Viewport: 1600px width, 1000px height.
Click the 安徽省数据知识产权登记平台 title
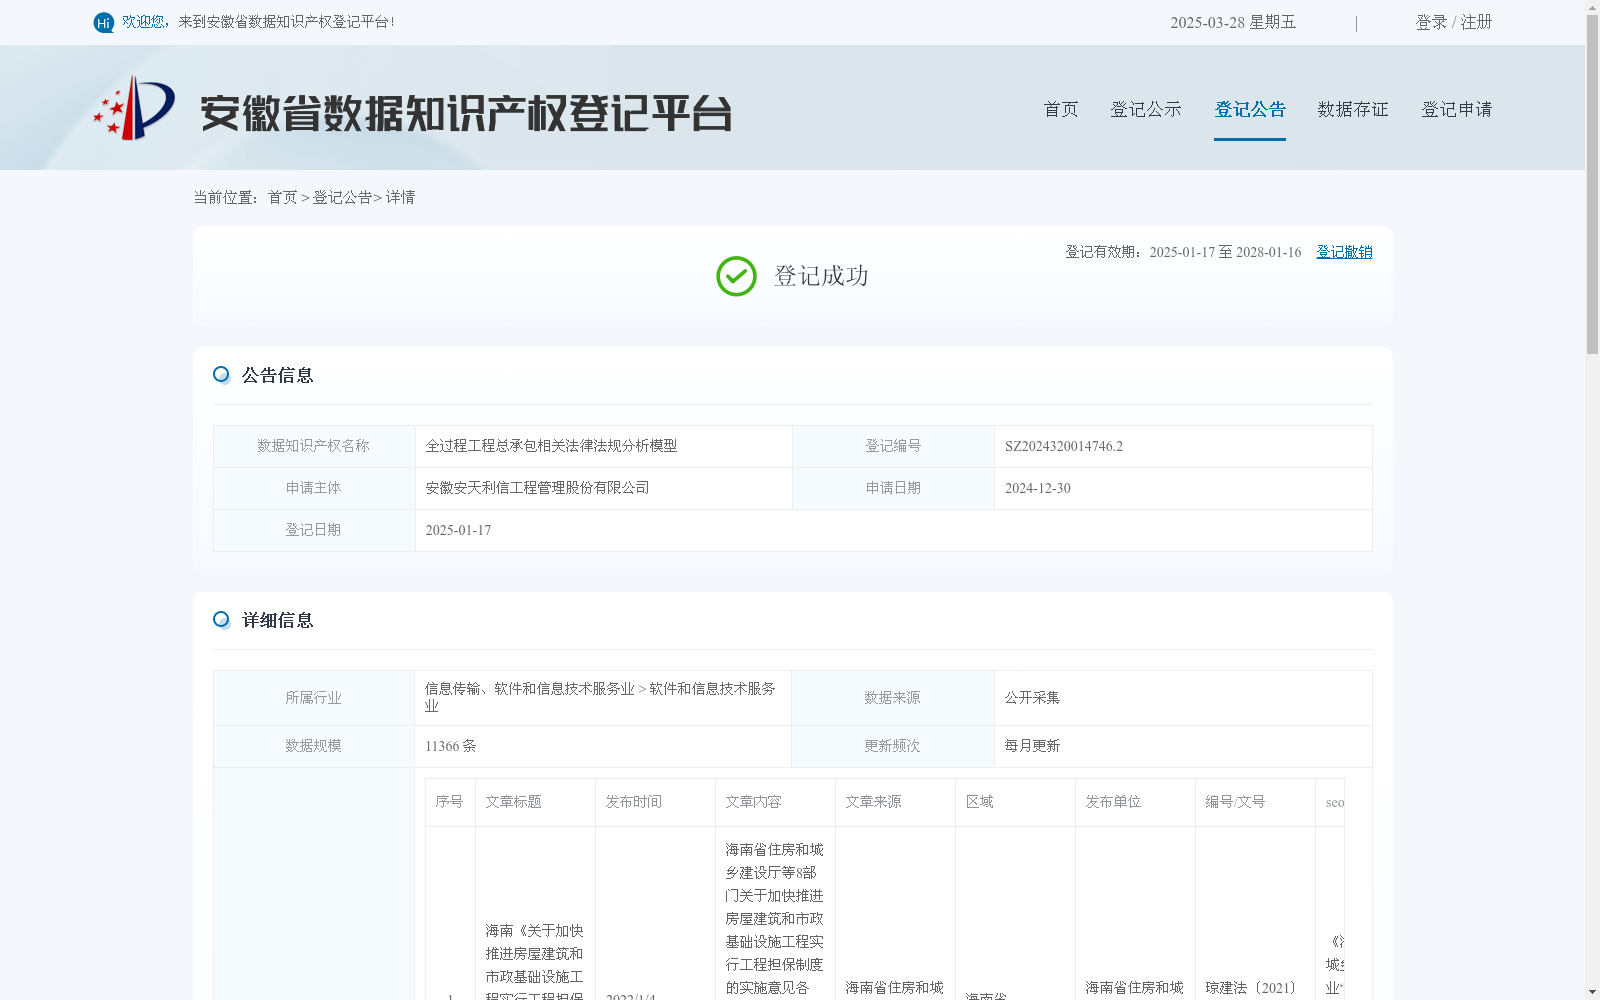pyautogui.click(x=466, y=113)
